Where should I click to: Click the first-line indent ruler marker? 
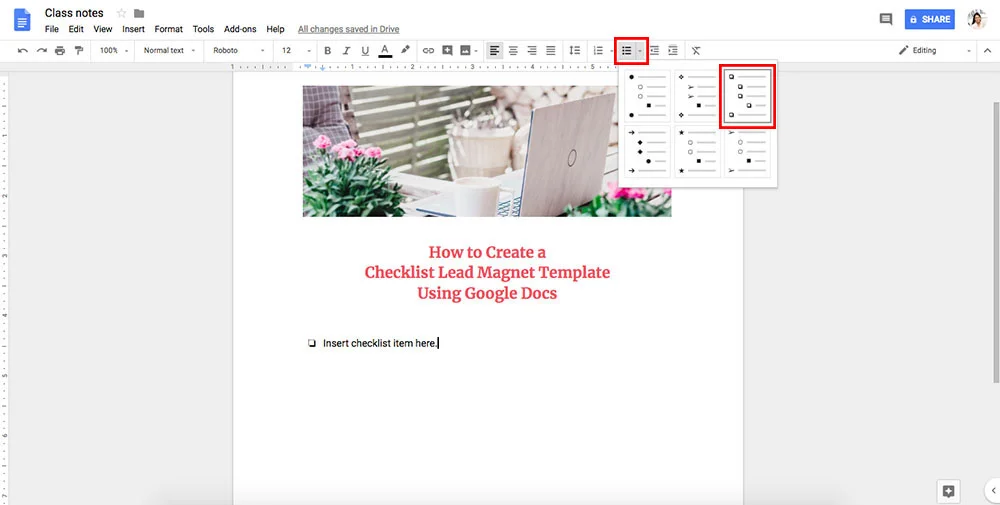pyautogui.click(x=308, y=65)
